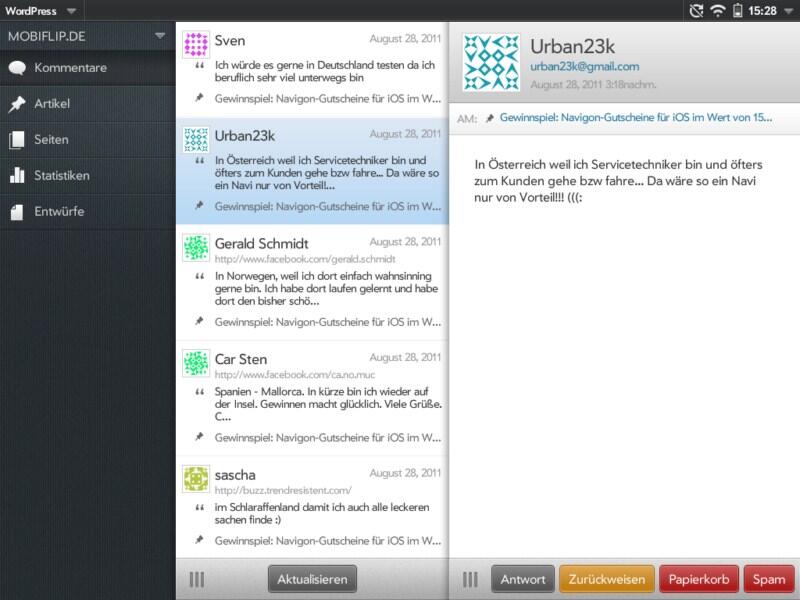This screenshot has width=800, height=600.
Task: Click Urban23k's avatar in the comment list
Action: point(196,139)
